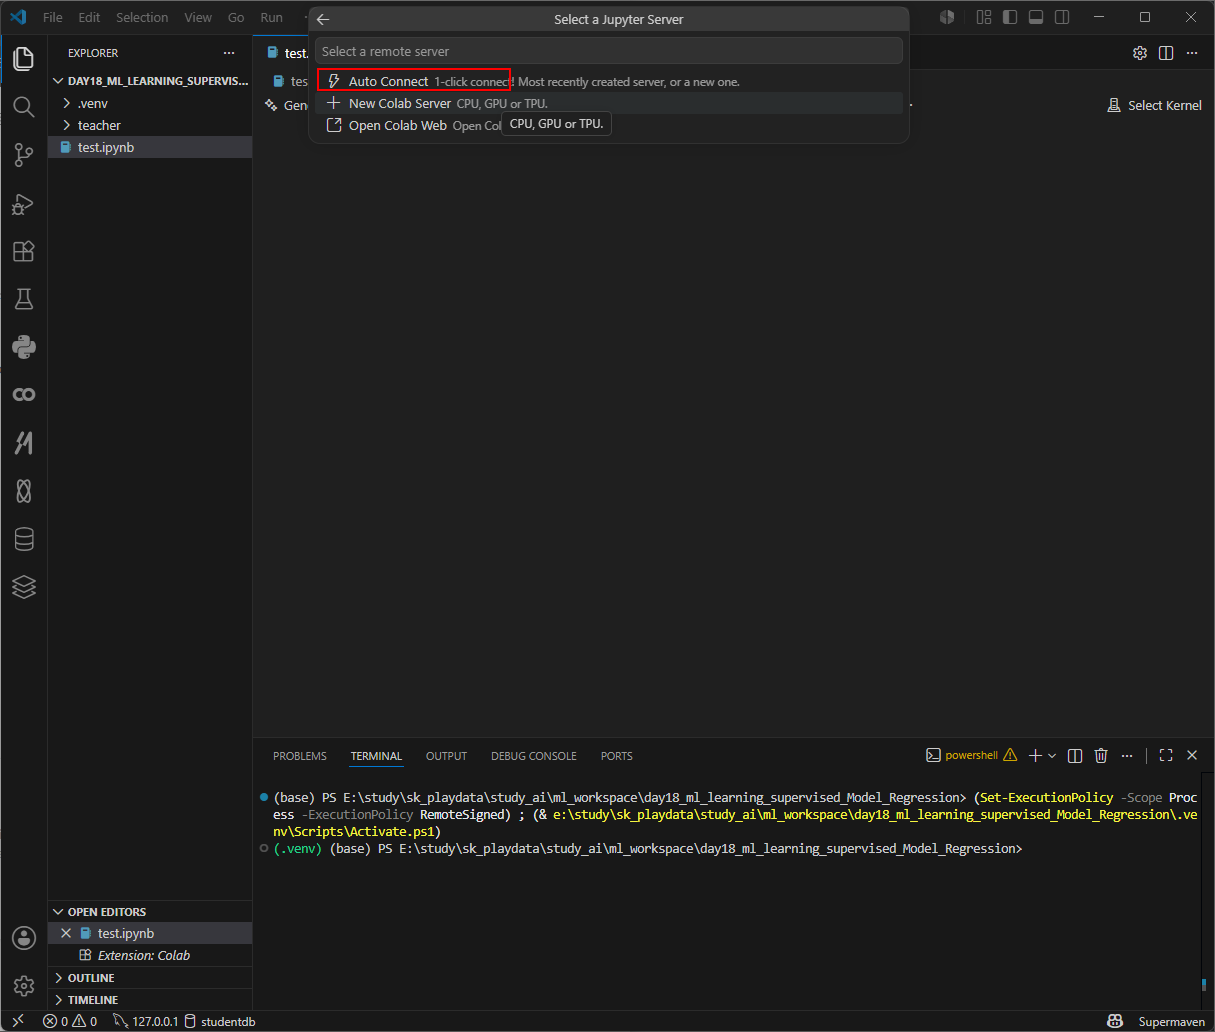
Task: Expand the Timeline section
Action: 150,999
